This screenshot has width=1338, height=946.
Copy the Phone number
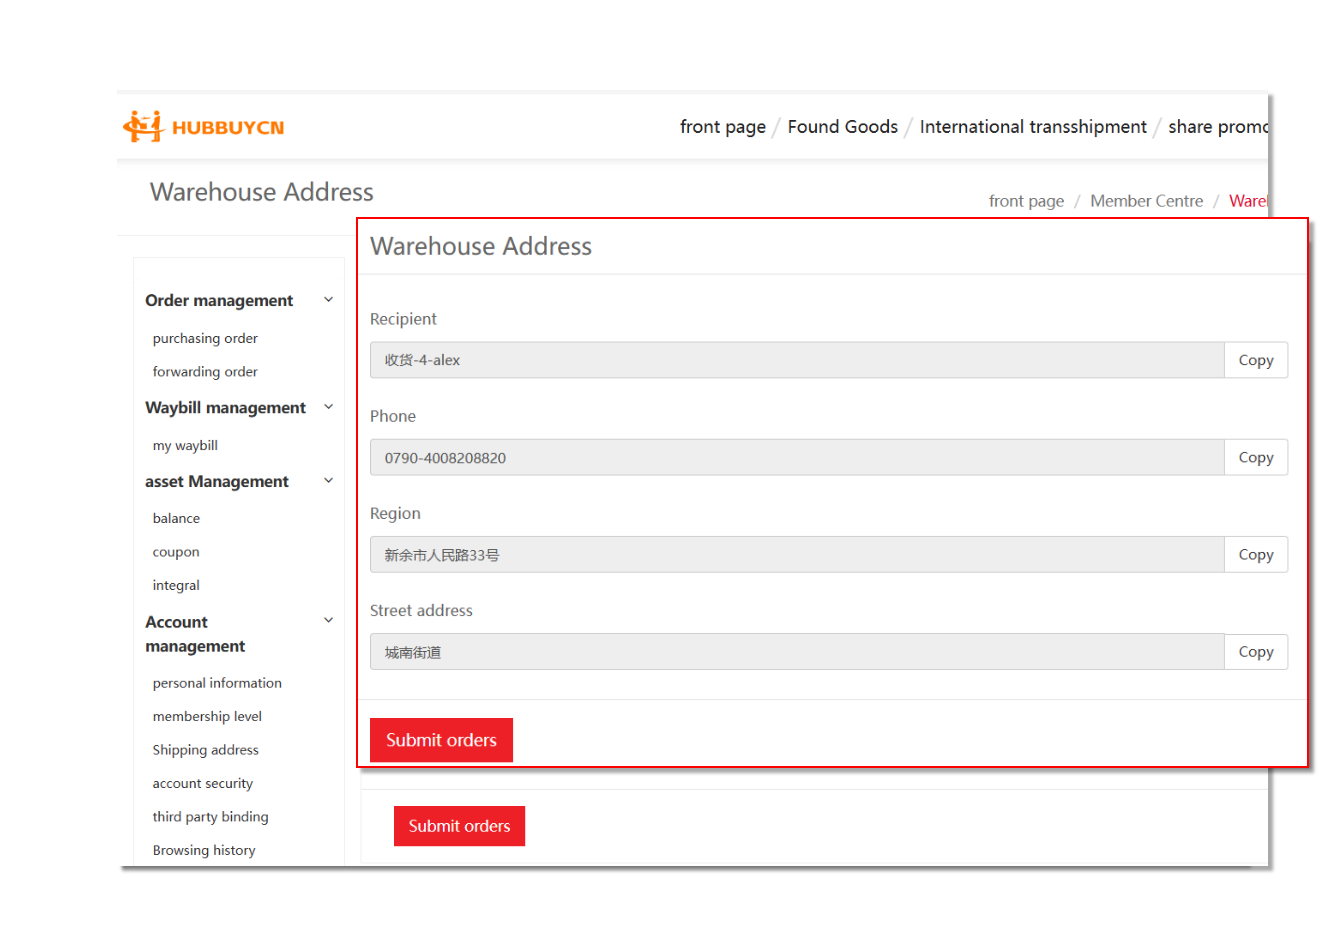[x=1255, y=457]
